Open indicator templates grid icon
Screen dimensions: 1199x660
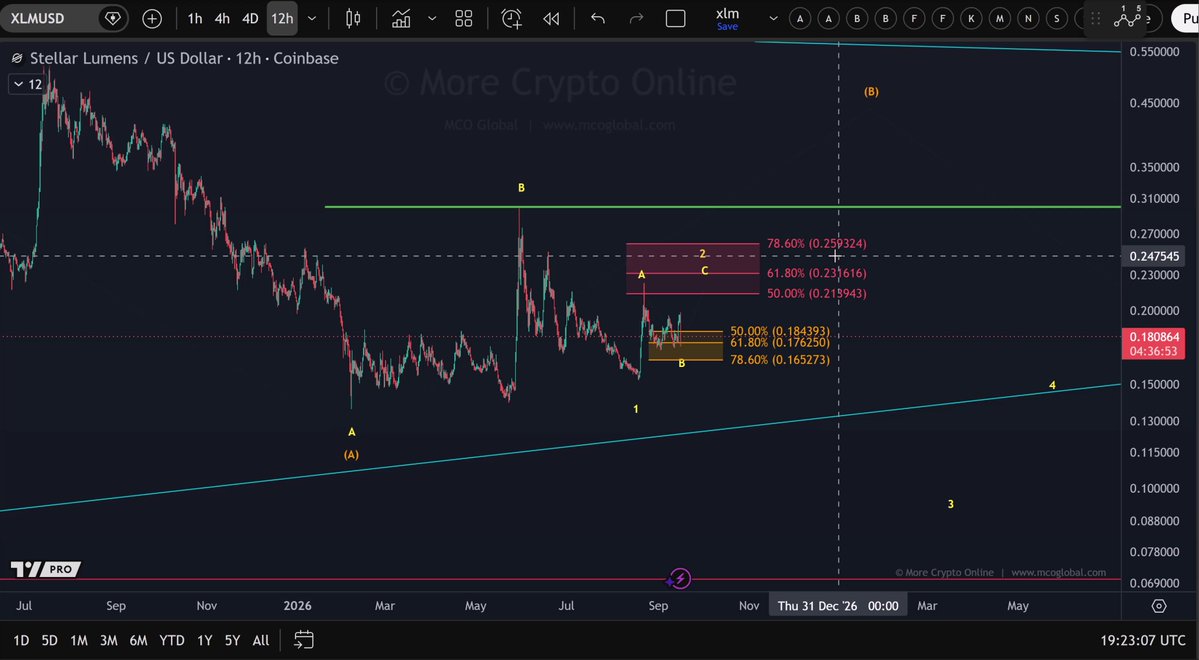click(463, 18)
